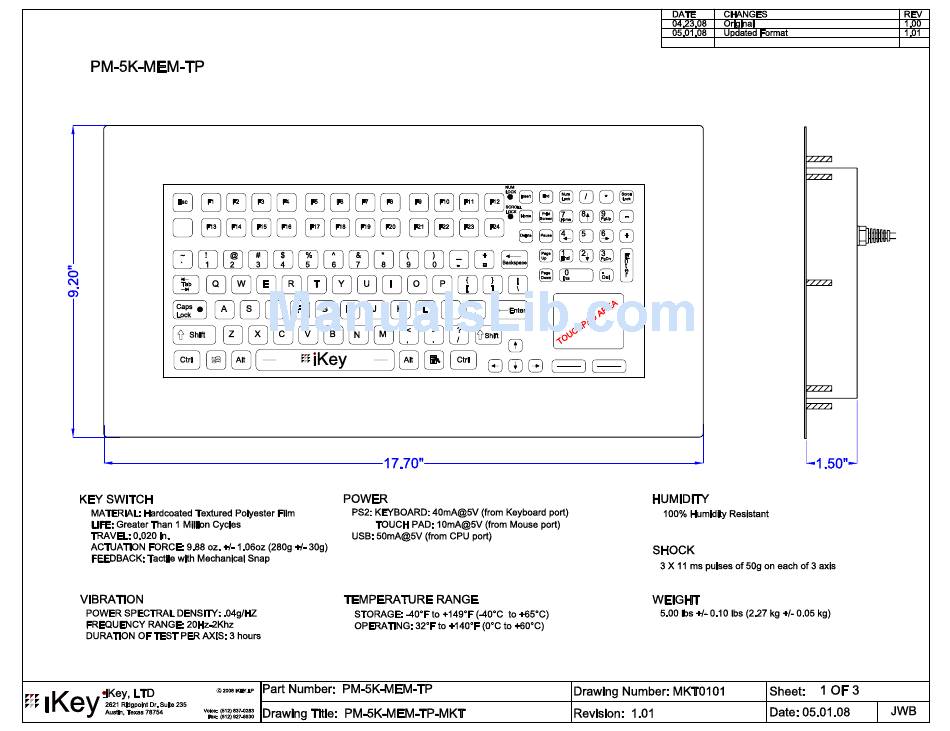Viewport: 950px width, 731px height.
Task: Select the 100% Humidity Resistant text
Action: click(x=716, y=514)
